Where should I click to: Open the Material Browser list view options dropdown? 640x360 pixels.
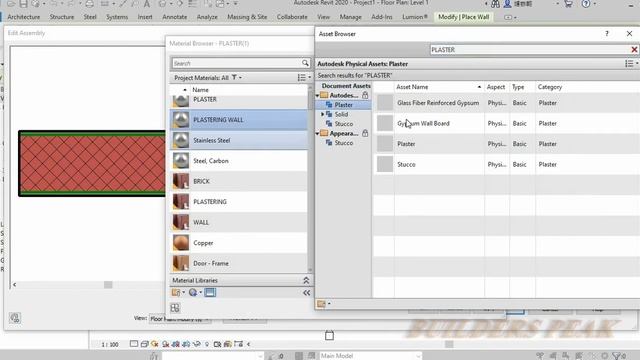point(304,78)
